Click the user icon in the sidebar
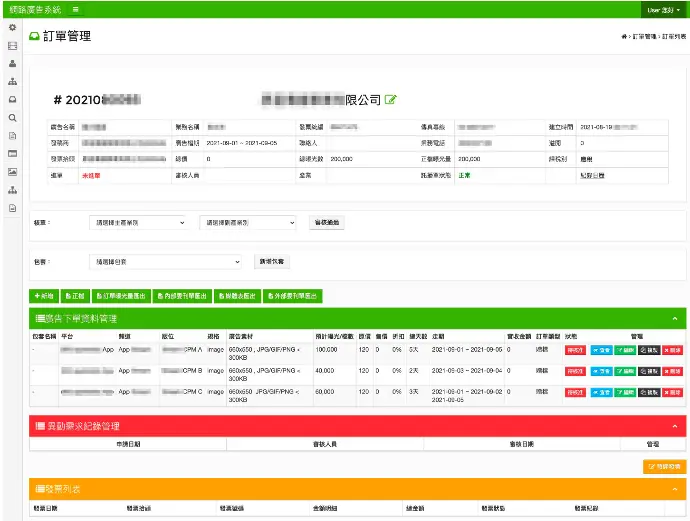This screenshot has height=521, width=690. 12,63
